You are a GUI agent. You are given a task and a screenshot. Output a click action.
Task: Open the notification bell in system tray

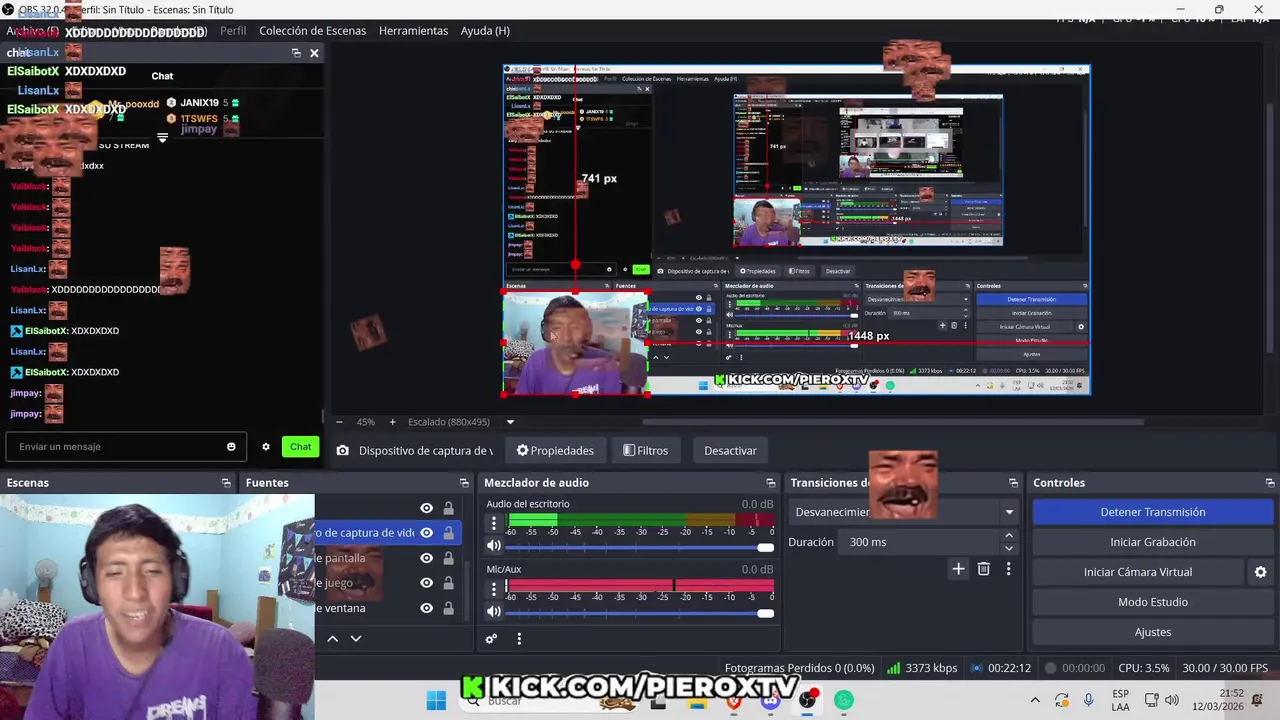[1257, 700]
